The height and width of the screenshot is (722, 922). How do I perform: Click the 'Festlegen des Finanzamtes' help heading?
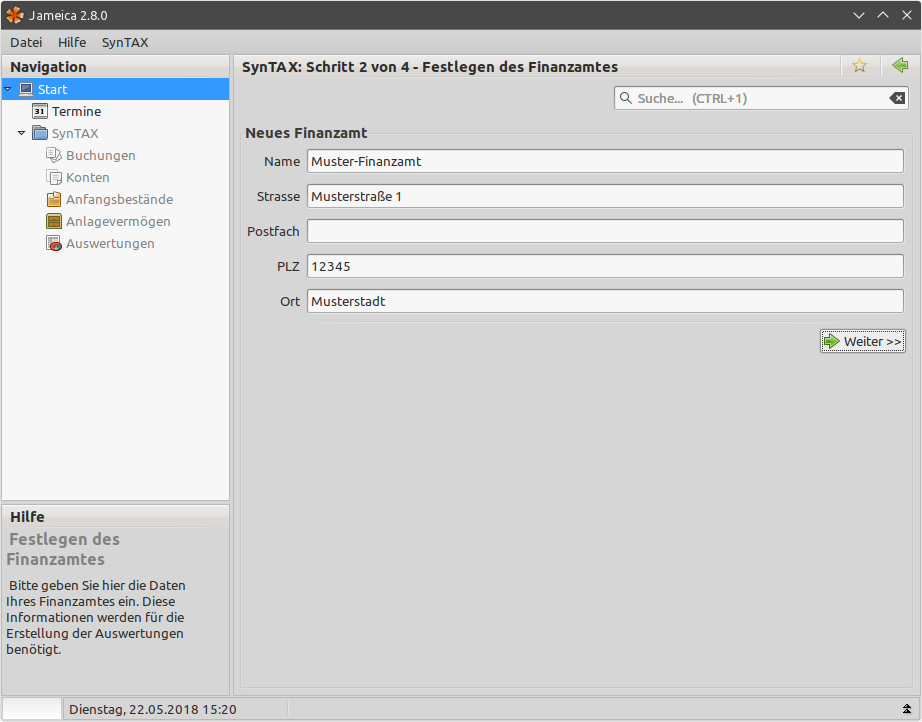point(63,549)
